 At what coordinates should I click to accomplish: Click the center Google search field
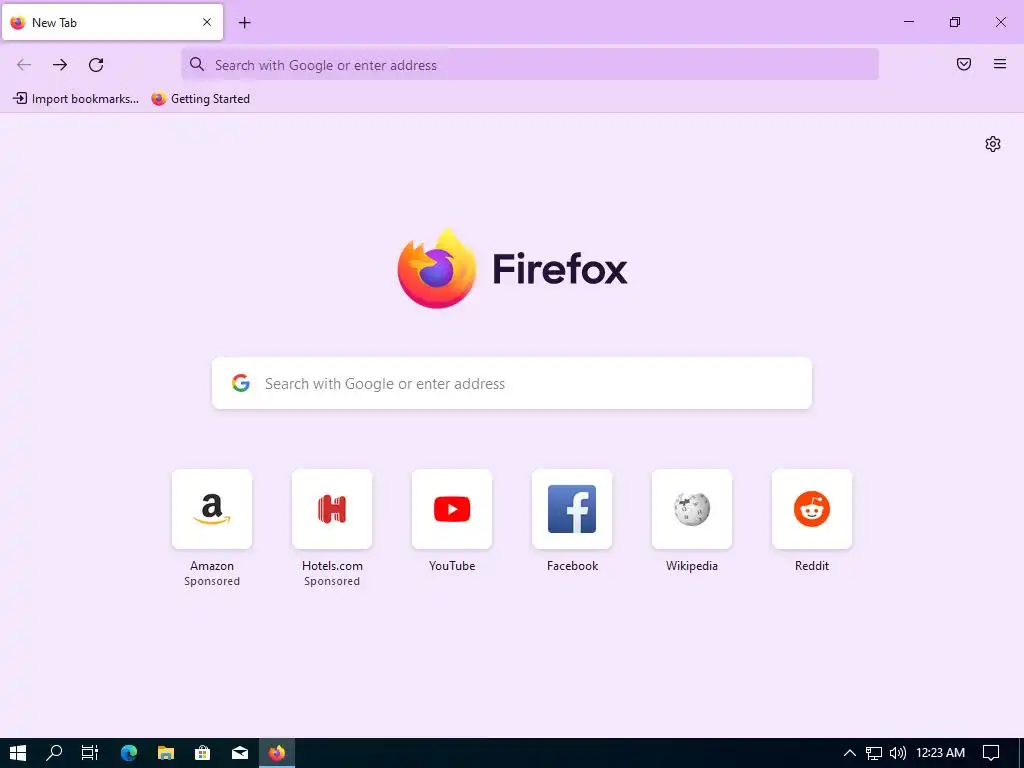click(512, 383)
